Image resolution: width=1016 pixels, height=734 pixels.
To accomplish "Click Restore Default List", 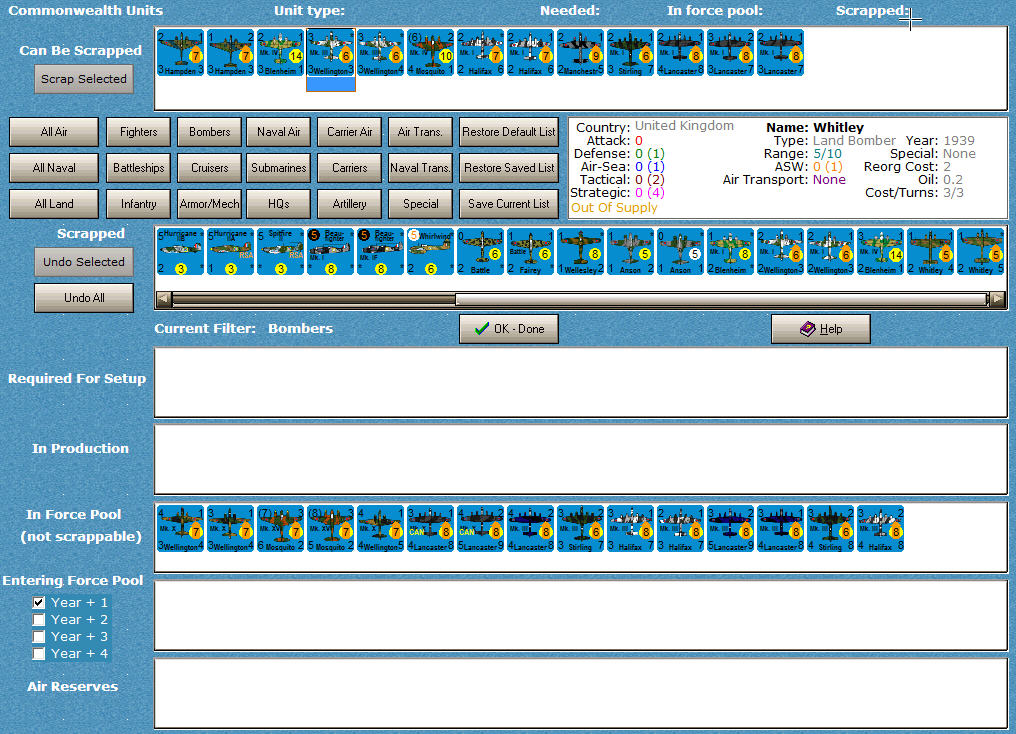I will [x=509, y=132].
